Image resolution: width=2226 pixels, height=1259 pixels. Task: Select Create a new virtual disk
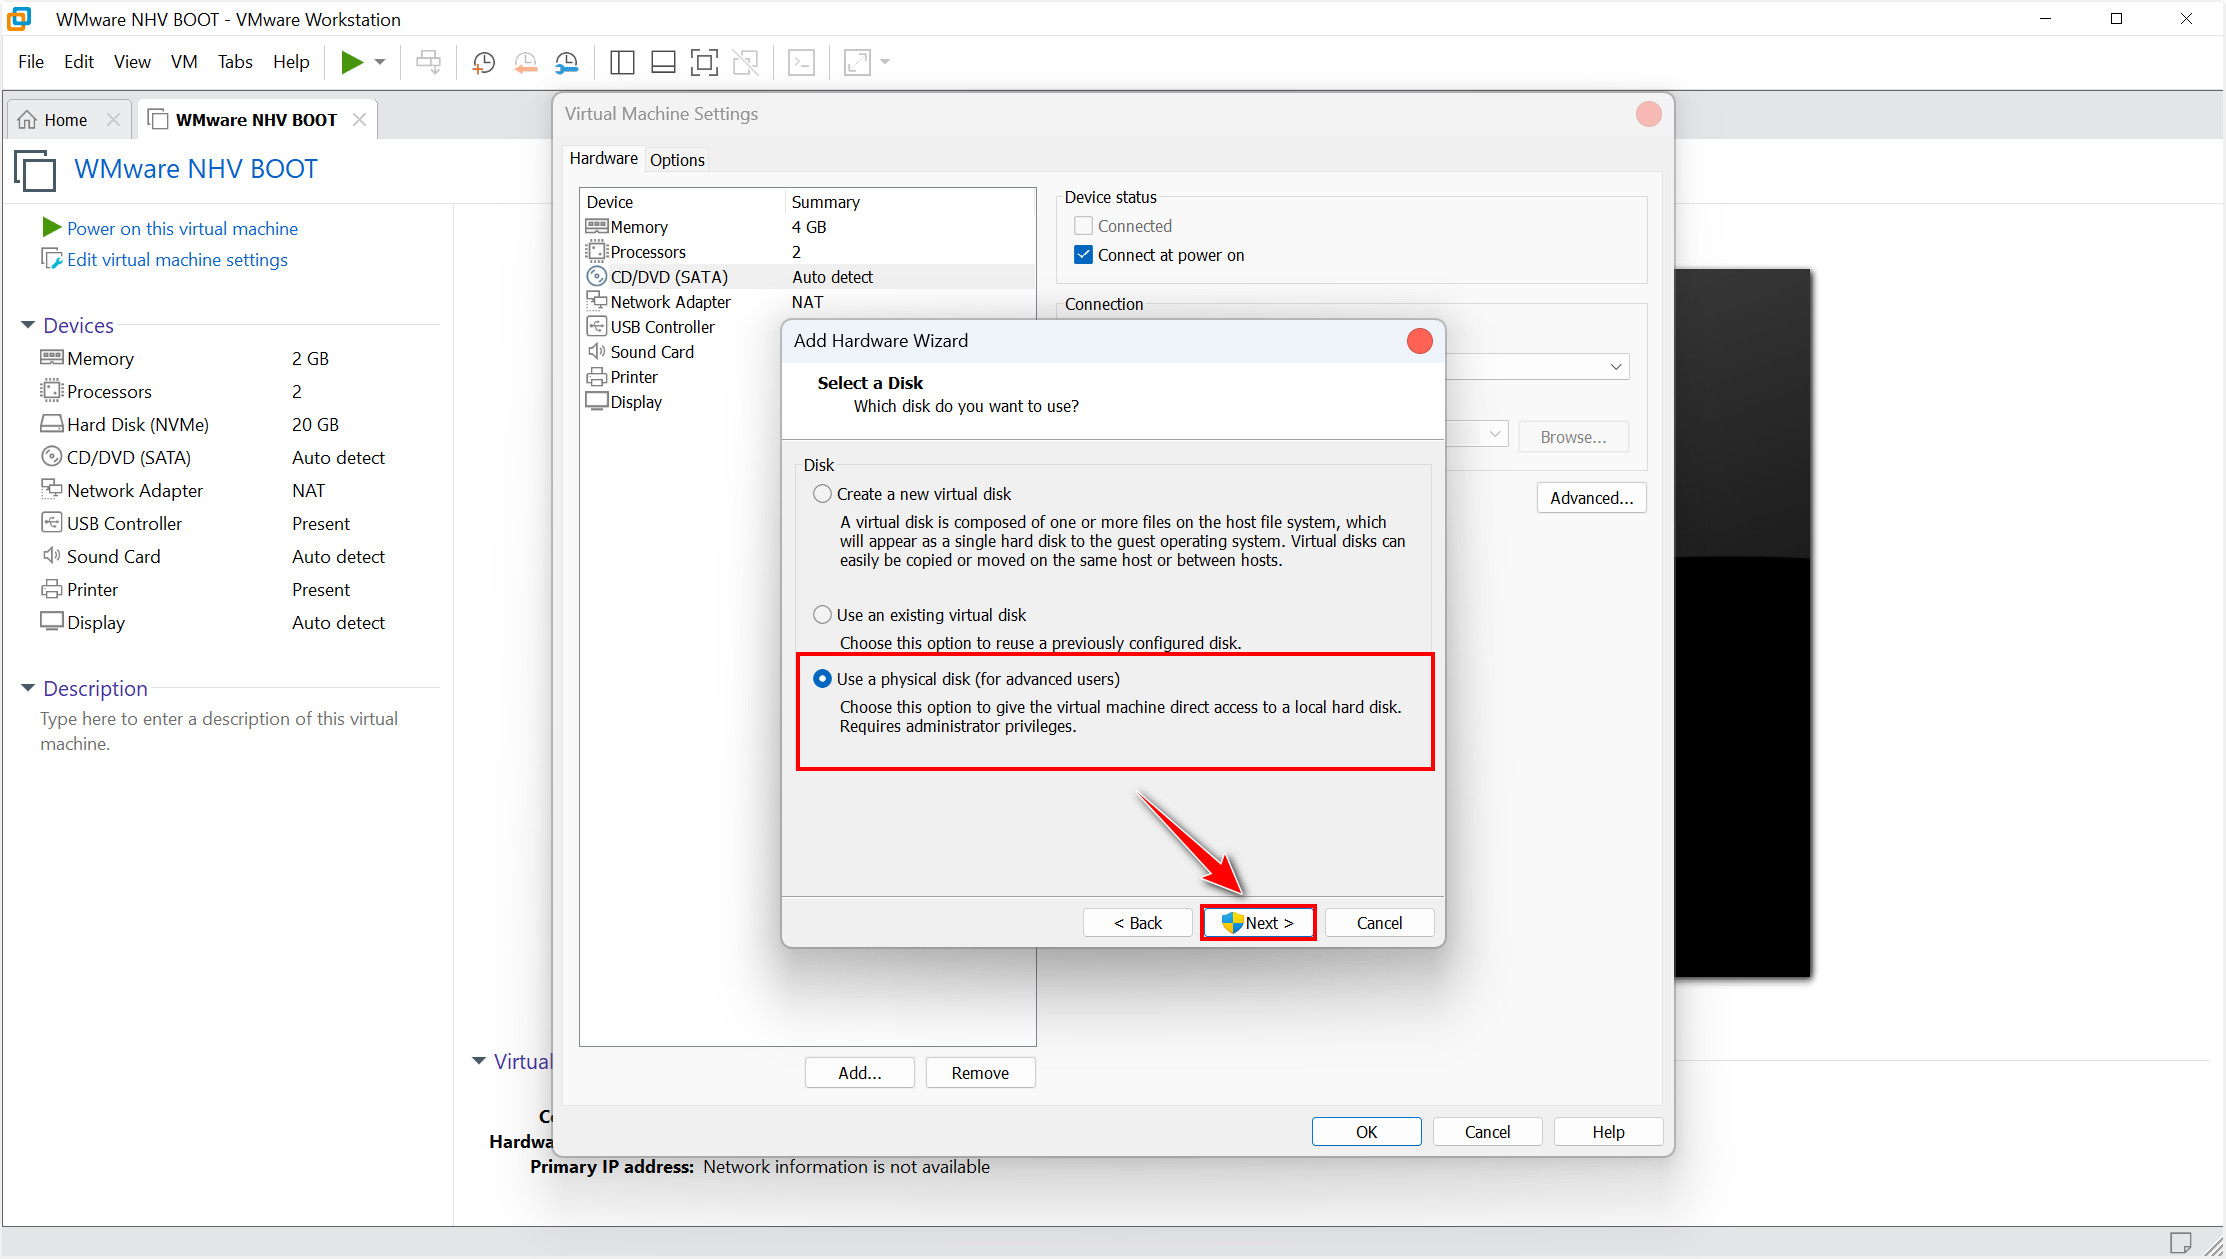pyautogui.click(x=822, y=494)
